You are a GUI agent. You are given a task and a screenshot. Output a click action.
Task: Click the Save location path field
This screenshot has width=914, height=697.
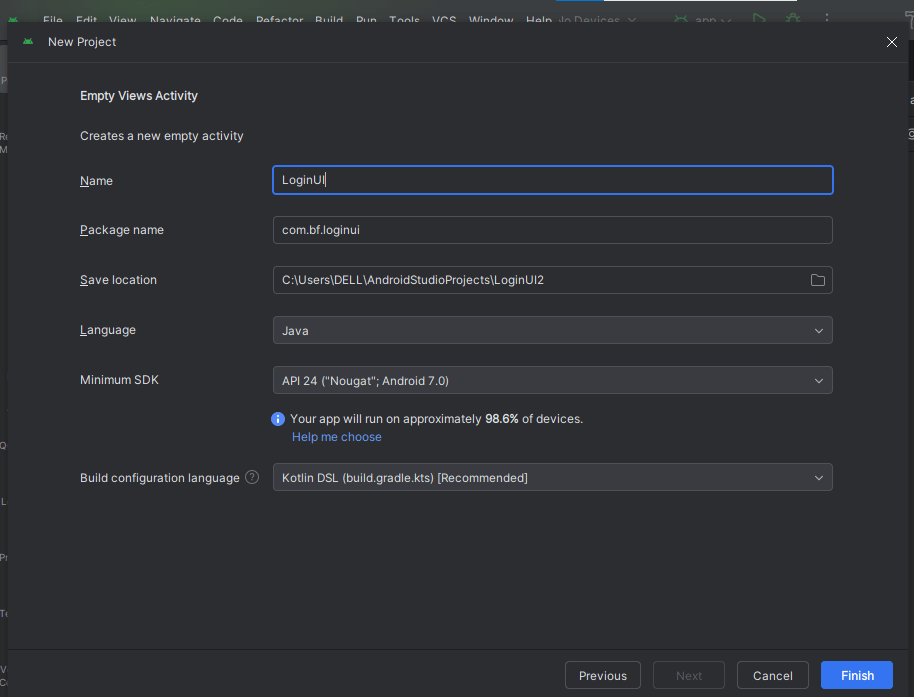pos(538,280)
